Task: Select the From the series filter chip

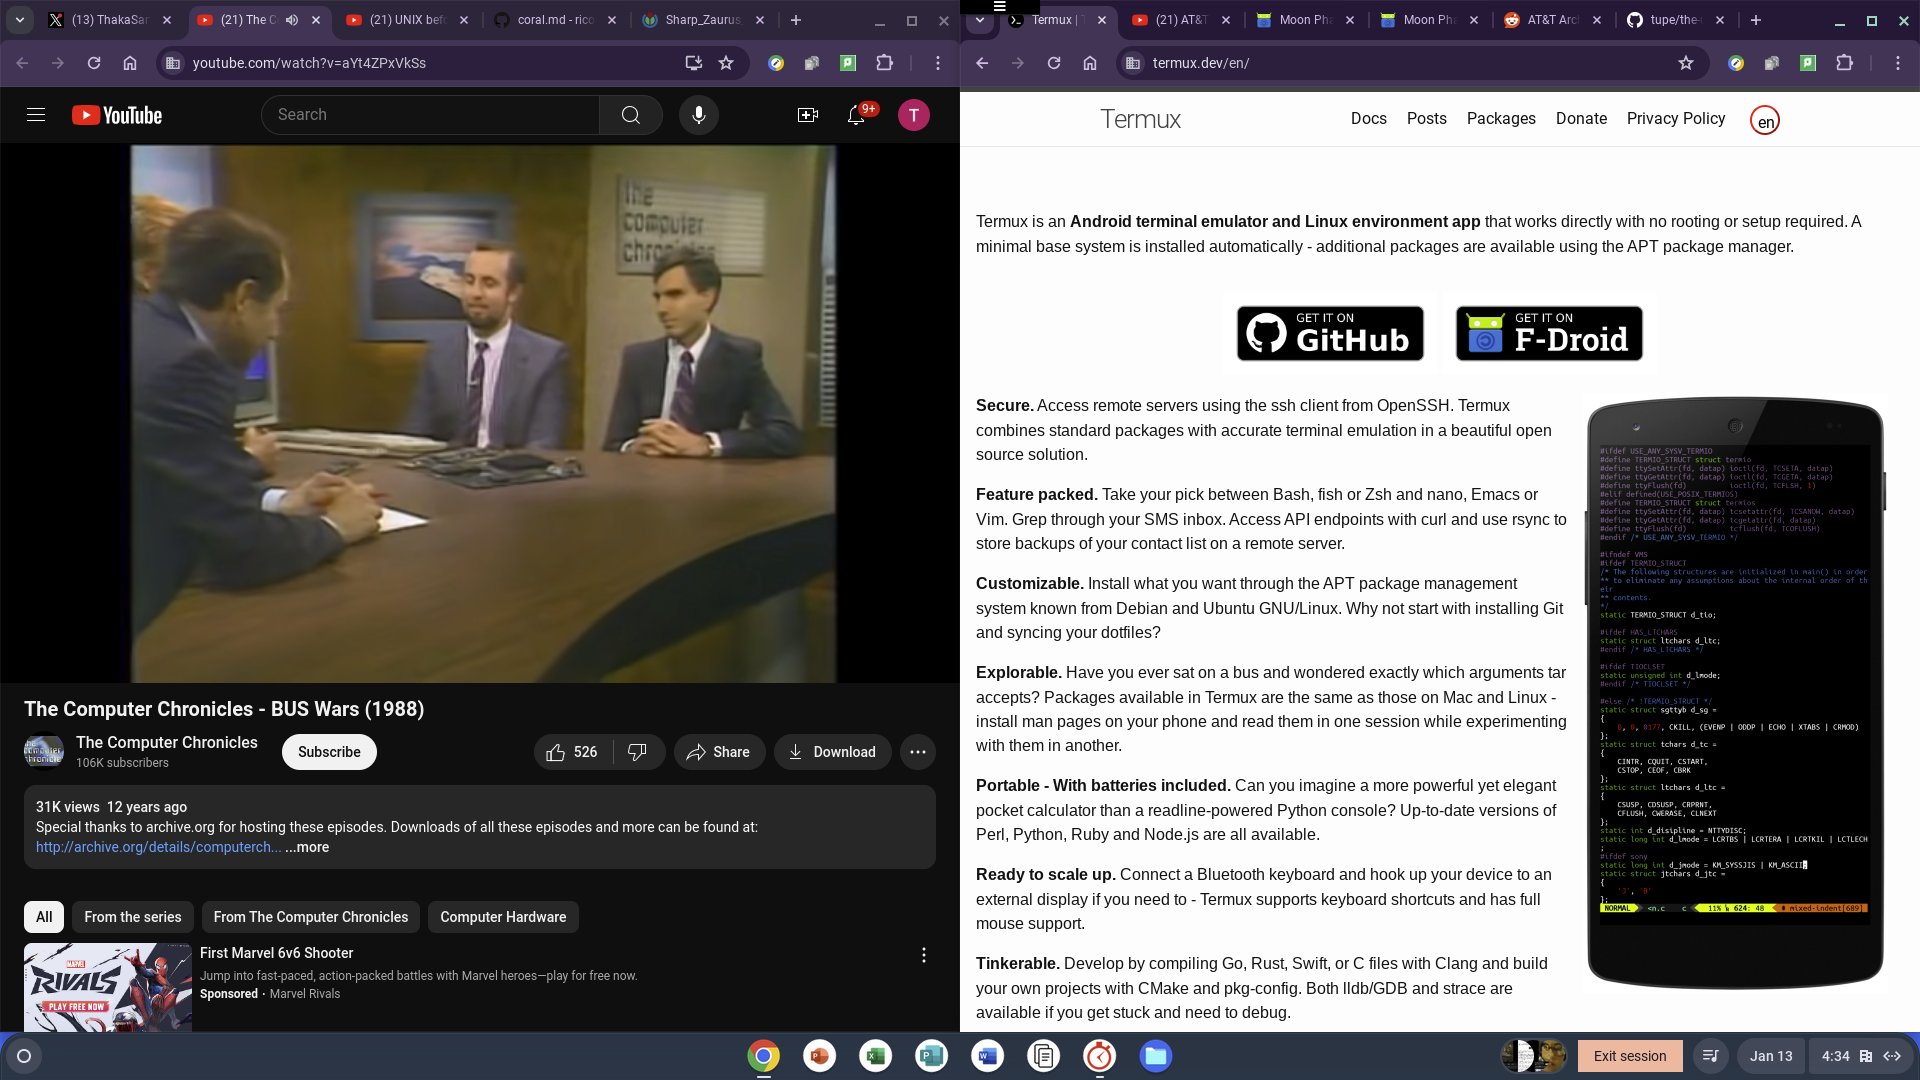Action: pos(133,917)
